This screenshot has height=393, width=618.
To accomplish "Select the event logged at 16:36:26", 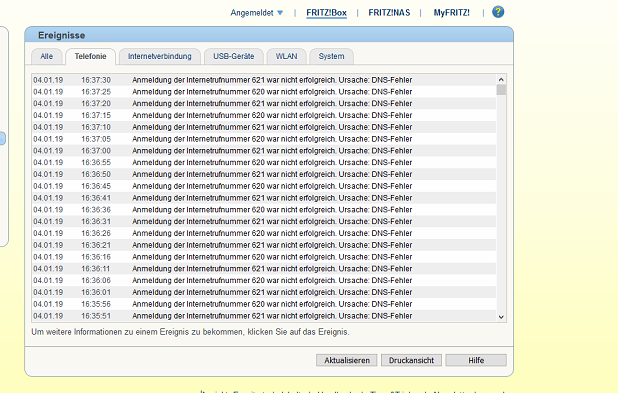I will point(264,233).
